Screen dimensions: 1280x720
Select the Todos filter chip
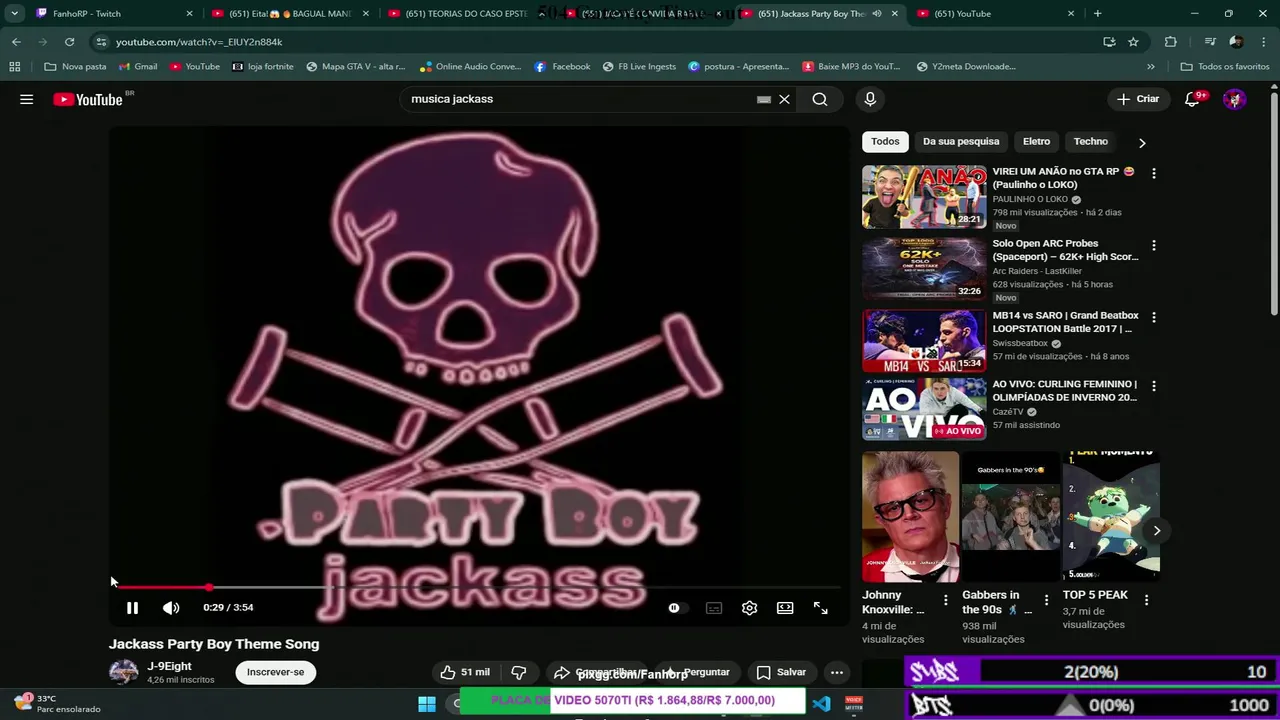pos(885,141)
